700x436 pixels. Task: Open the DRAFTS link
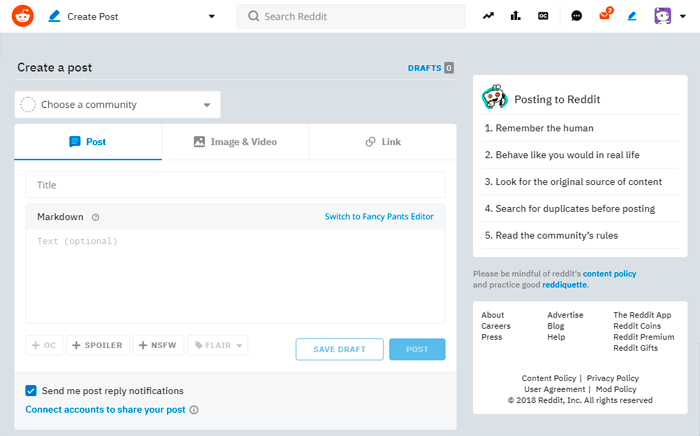click(x=425, y=68)
